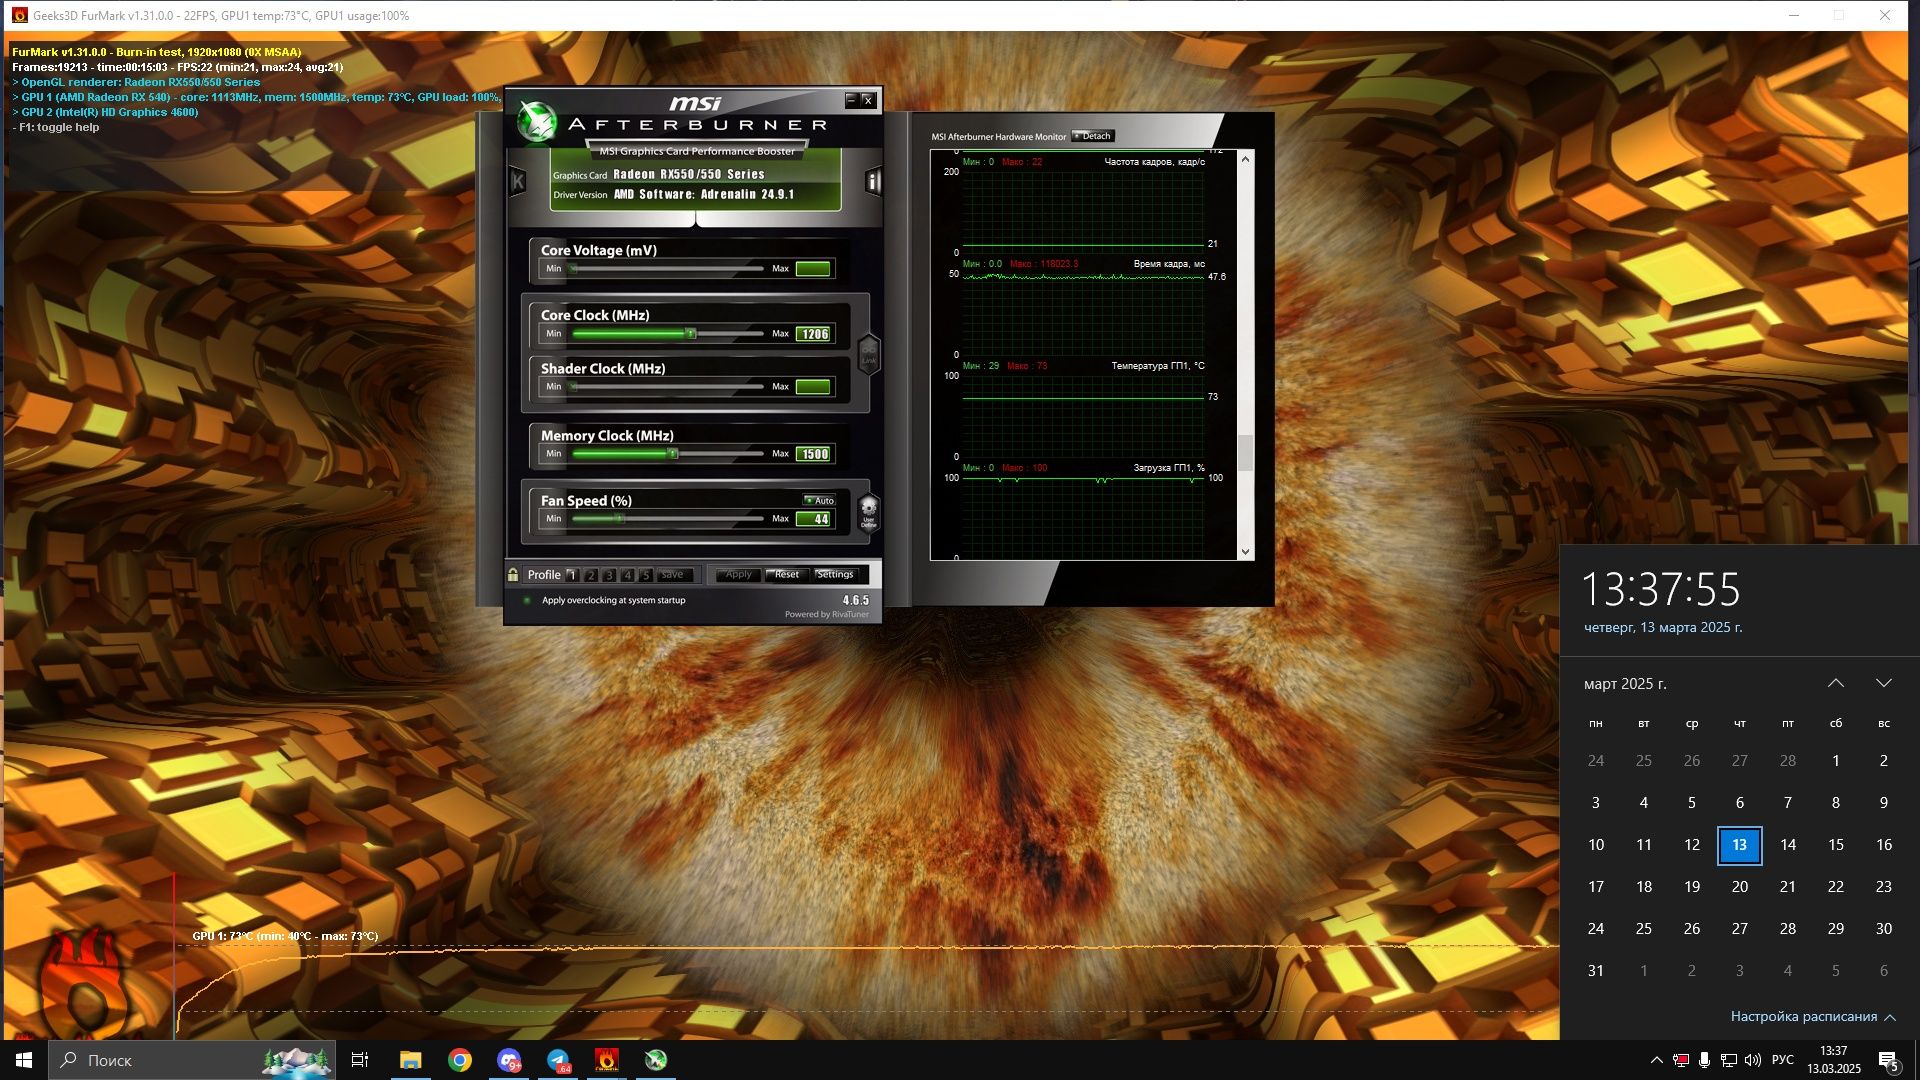The image size is (1920, 1080).
Task: Click the MSI Afterburner dragon logo
Action: tap(537, 122)
